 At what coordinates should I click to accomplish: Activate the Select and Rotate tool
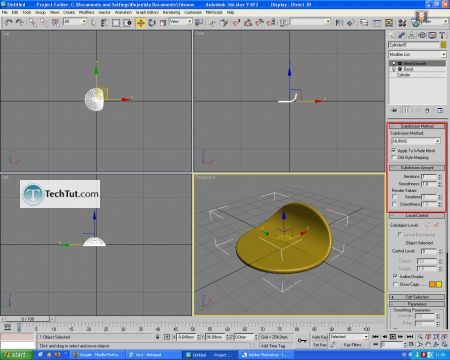pyautogui.click(x=152, y=23)
